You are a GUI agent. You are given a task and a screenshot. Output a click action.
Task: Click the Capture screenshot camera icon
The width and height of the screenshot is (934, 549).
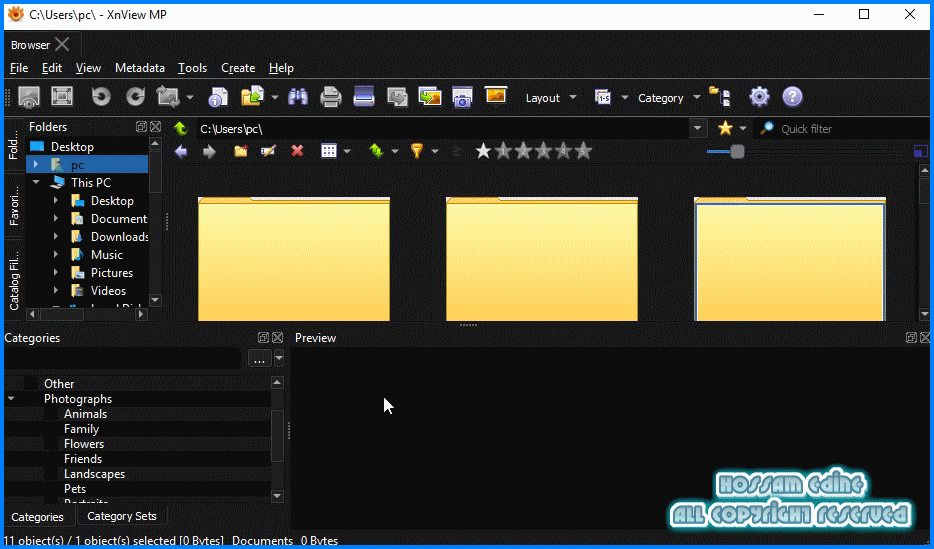462,96
